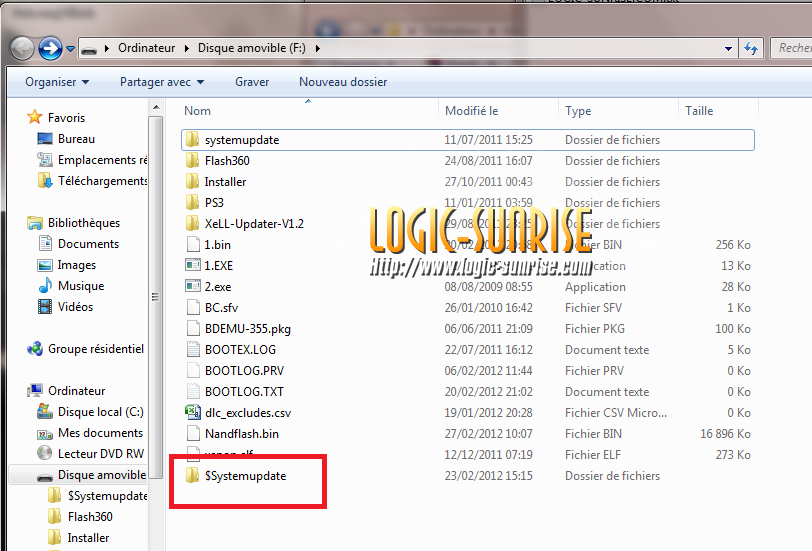Open Bureau in the sidebar
Image resolution: width=812 pixels, height=551 pixels.
(x=76, y=139)
